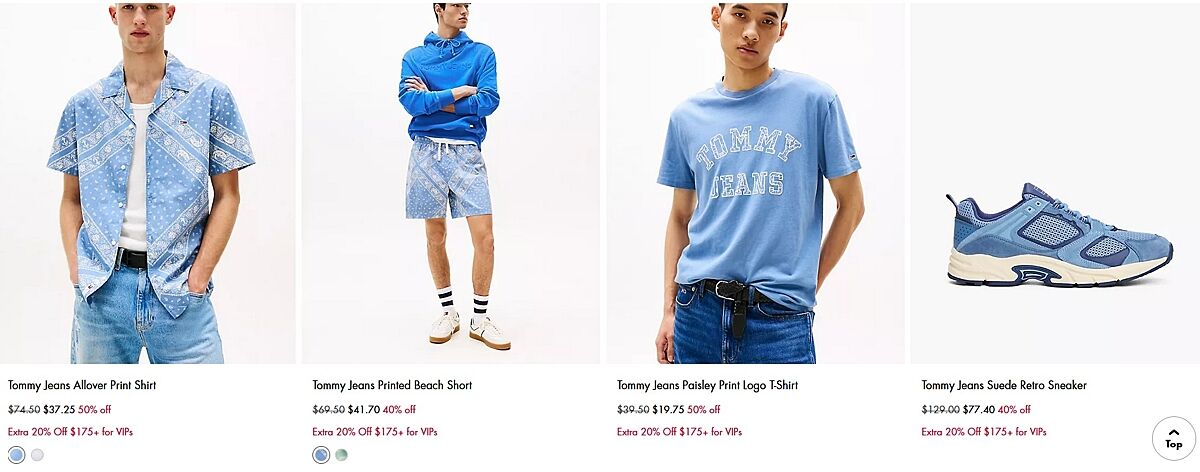Click the VIP offer under Printed Beach Short
This screenshot has width=1200, height=472.
pos(375,432)
